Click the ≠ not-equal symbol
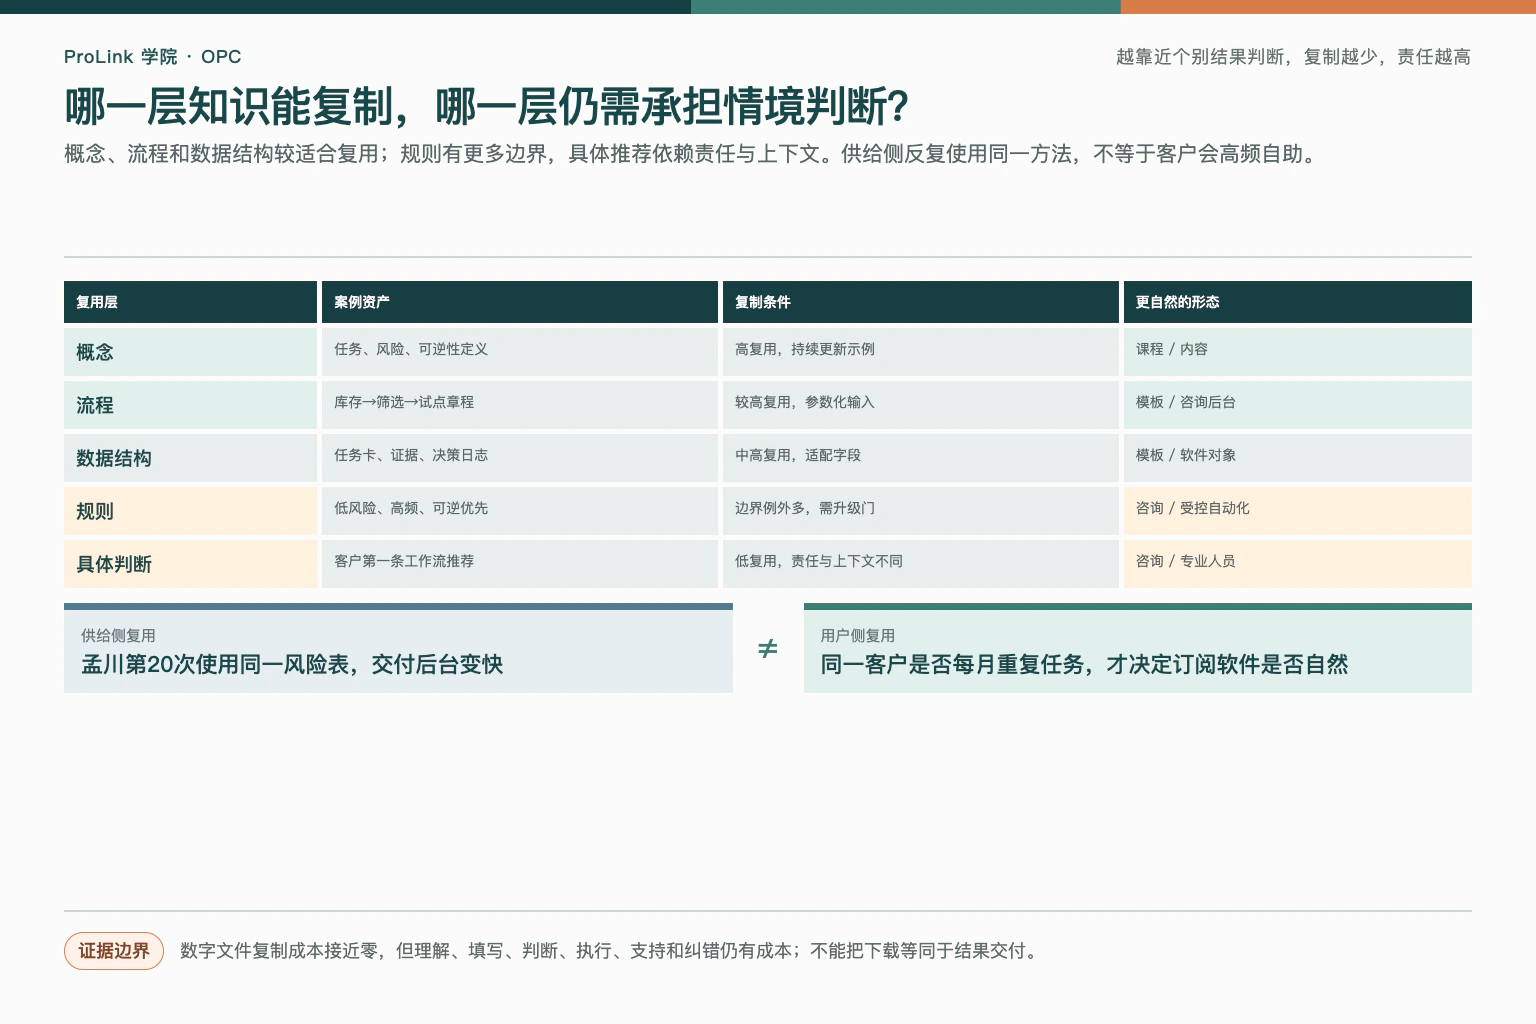Screen dimensions: 1536x1024 (x=768, y=649)
